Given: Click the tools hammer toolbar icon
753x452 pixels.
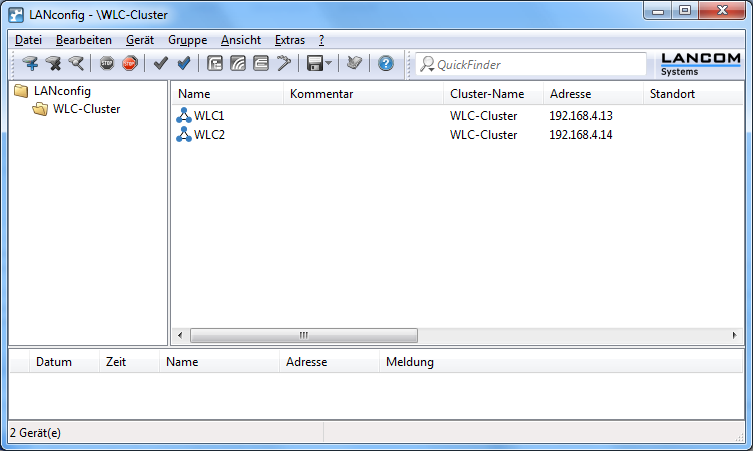Looking at the screenshot, I should (284, 64).
